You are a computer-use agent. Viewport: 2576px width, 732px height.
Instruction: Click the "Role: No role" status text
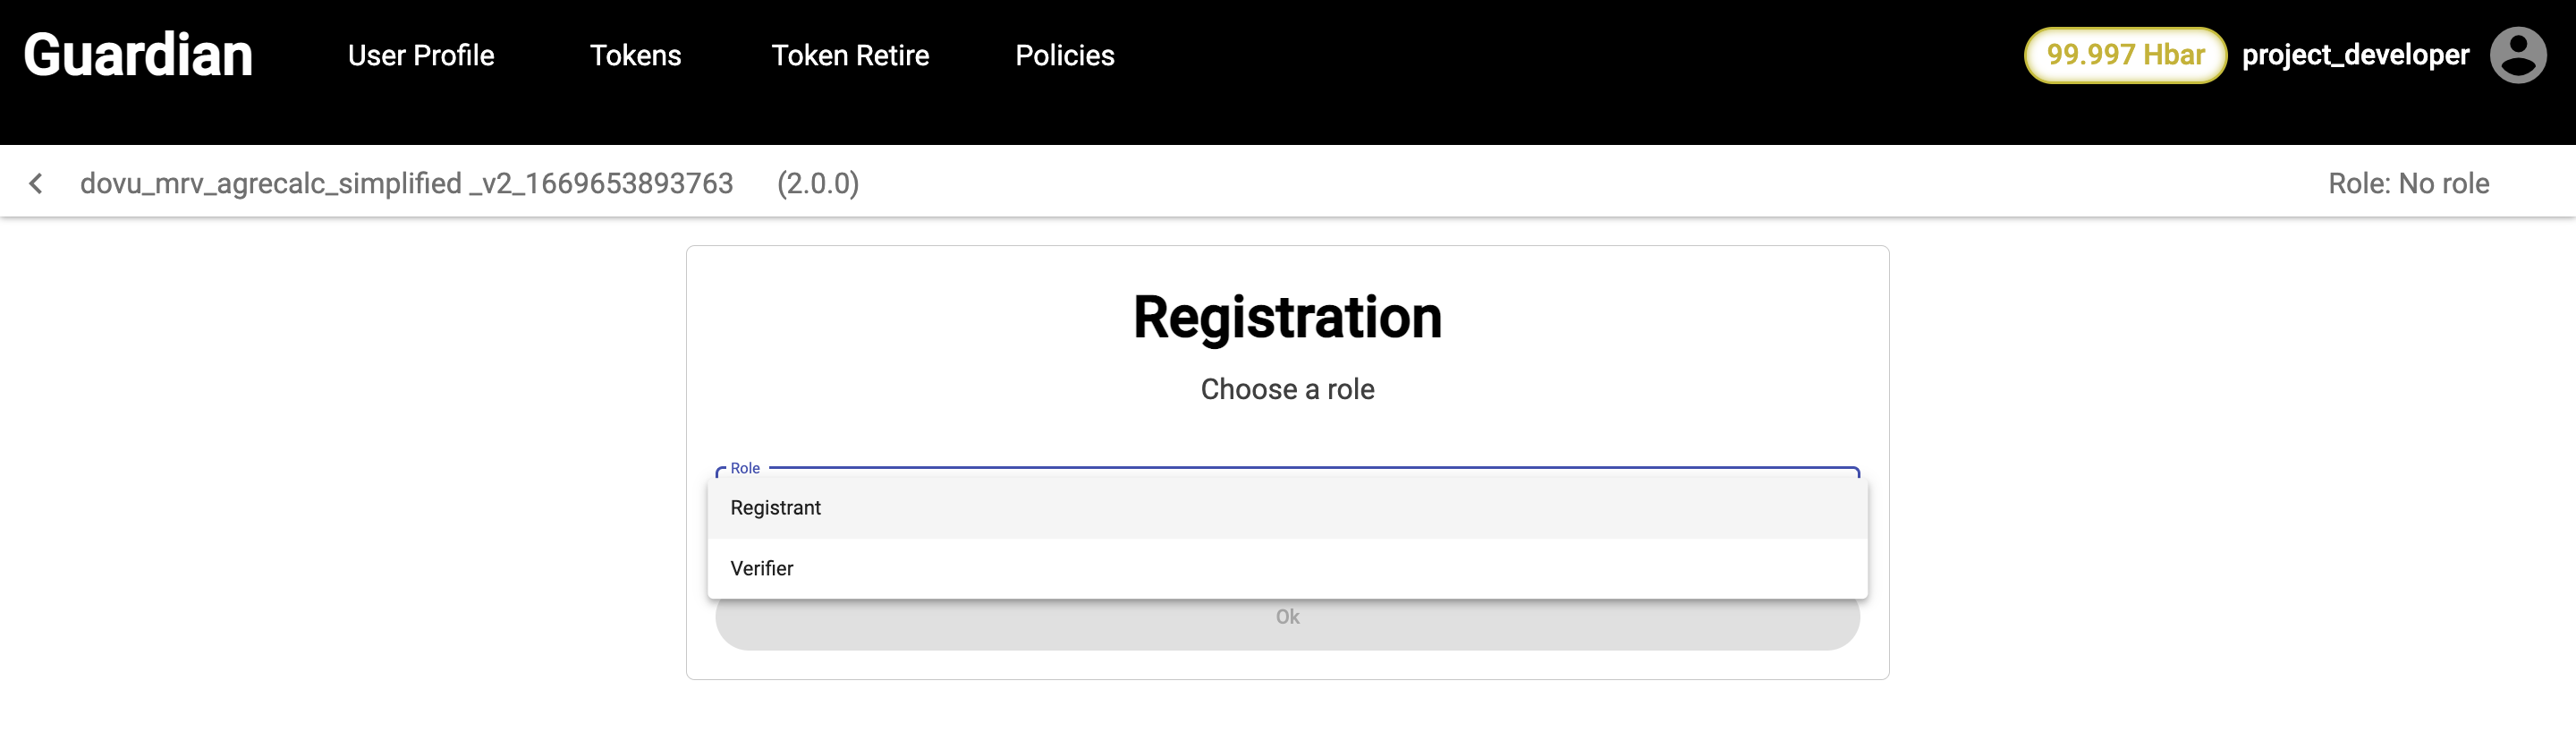tap(2408, 184)
